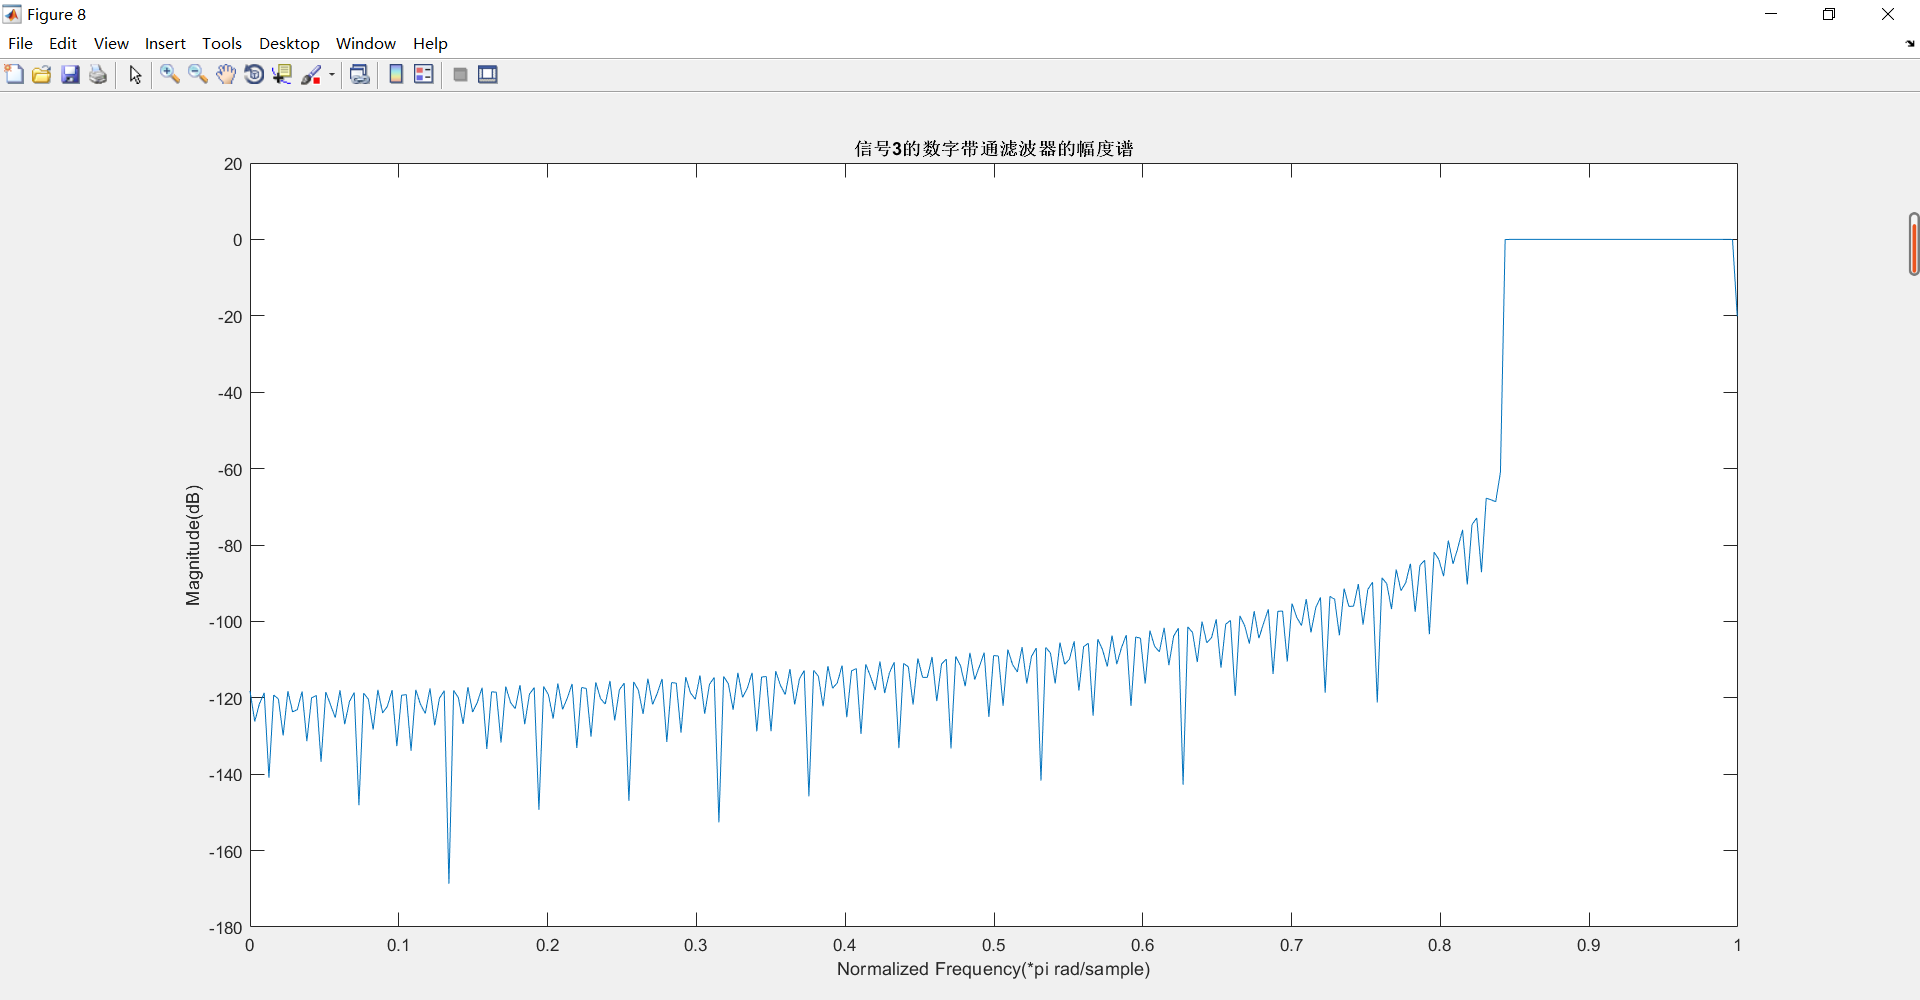Click the y-axis tick label 20
Viewport: 1920px width, 1000px height.
click(x=233, y=164)
